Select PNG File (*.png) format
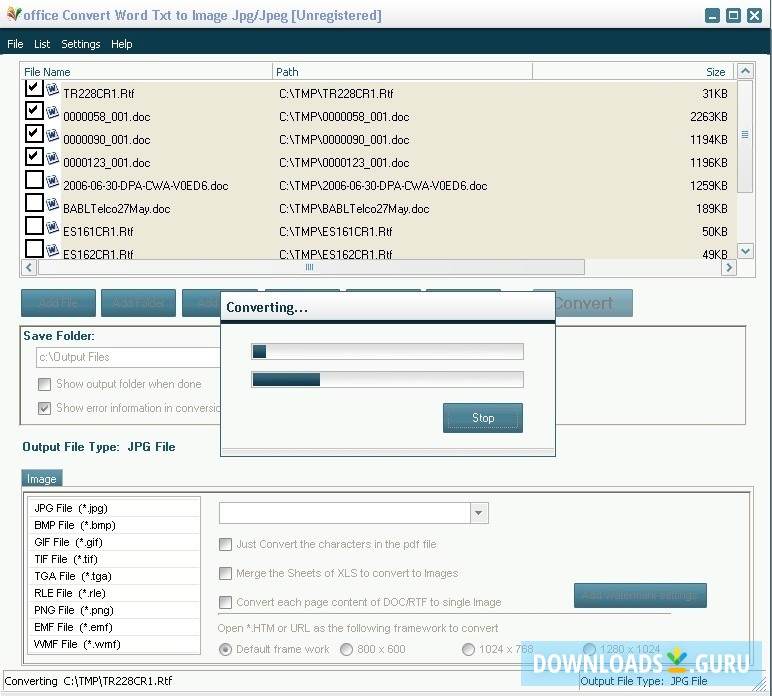 pyautogui.click(x=114, y=610)
